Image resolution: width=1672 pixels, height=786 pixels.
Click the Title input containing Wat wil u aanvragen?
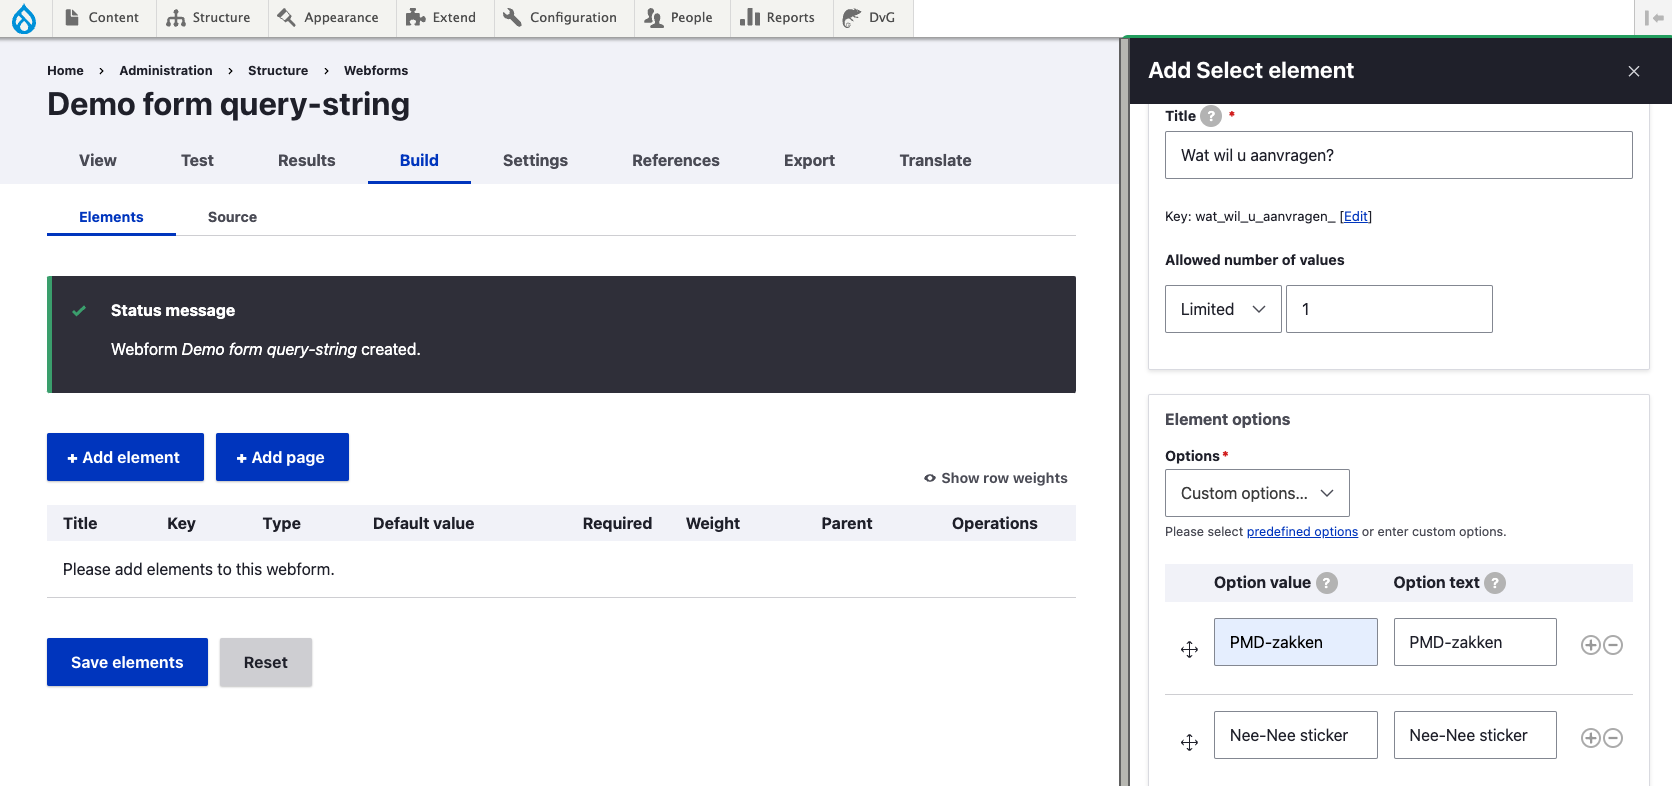tap(1398, 155)
